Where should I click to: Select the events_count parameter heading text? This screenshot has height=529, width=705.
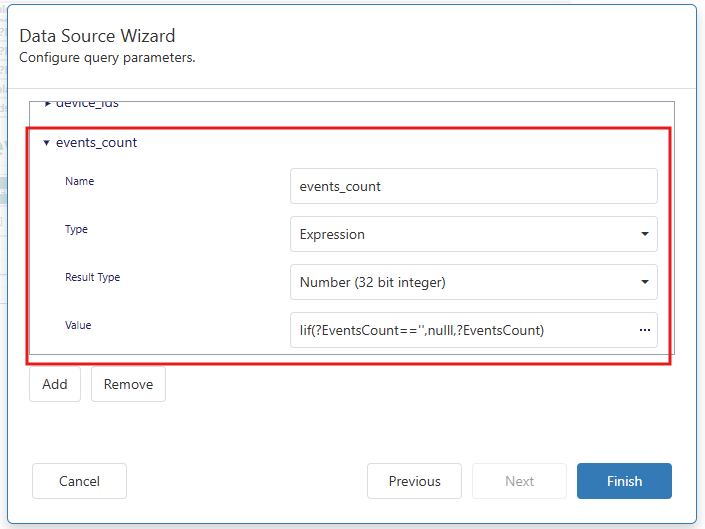coord(96,143)
